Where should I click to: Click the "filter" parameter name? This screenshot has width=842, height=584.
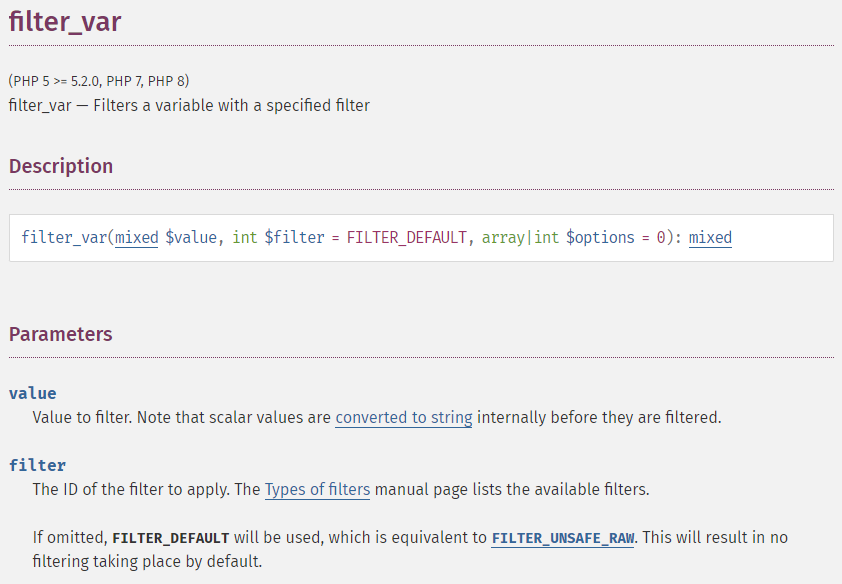tap(38, 465)
